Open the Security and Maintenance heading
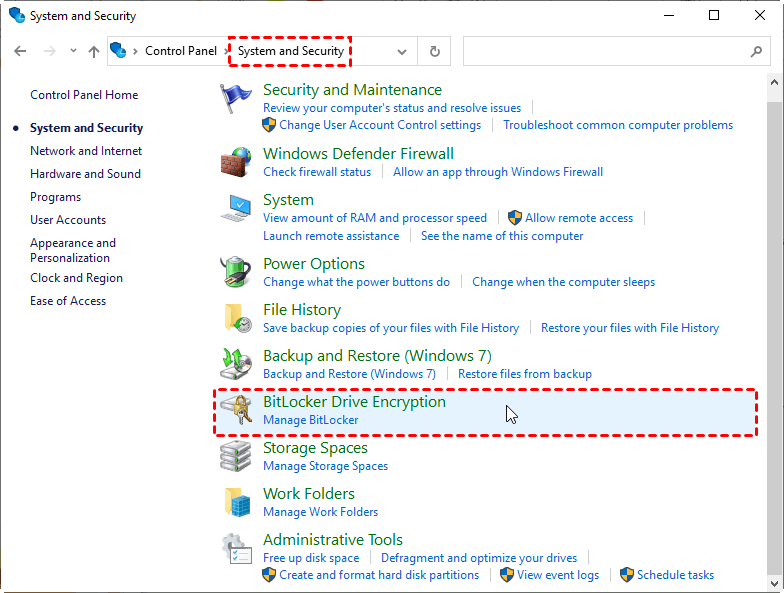Image resolution: width=784 pixels, height=593 pixels. [x=352, y=90]
